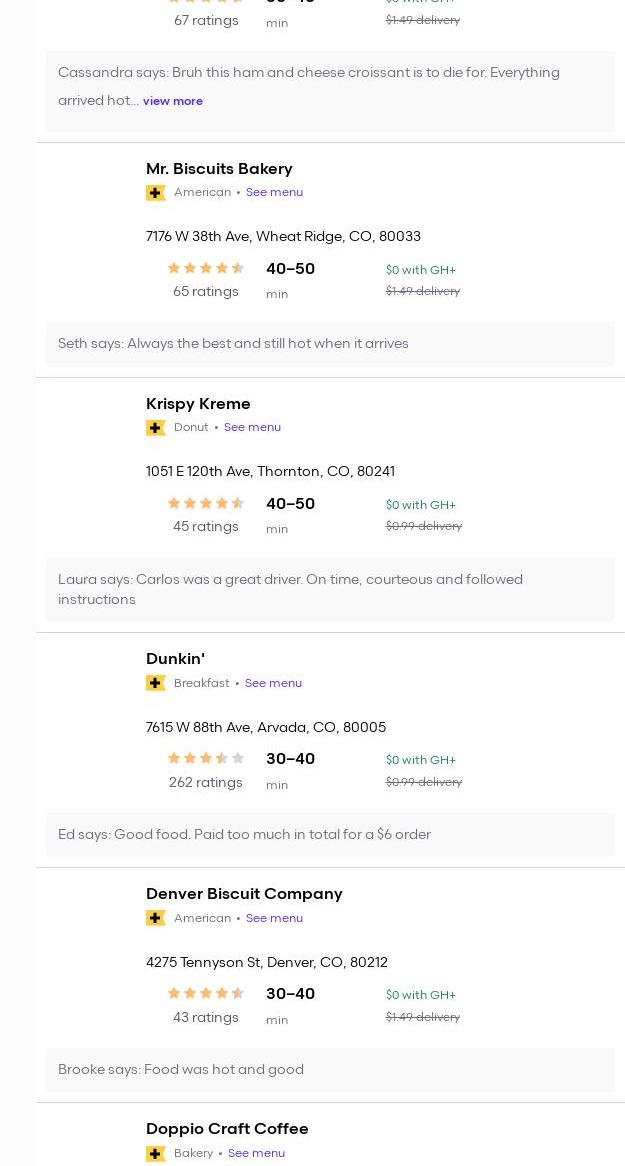
Task: Expand Cassandra's review with view more
Action: (x=172, y=101)
